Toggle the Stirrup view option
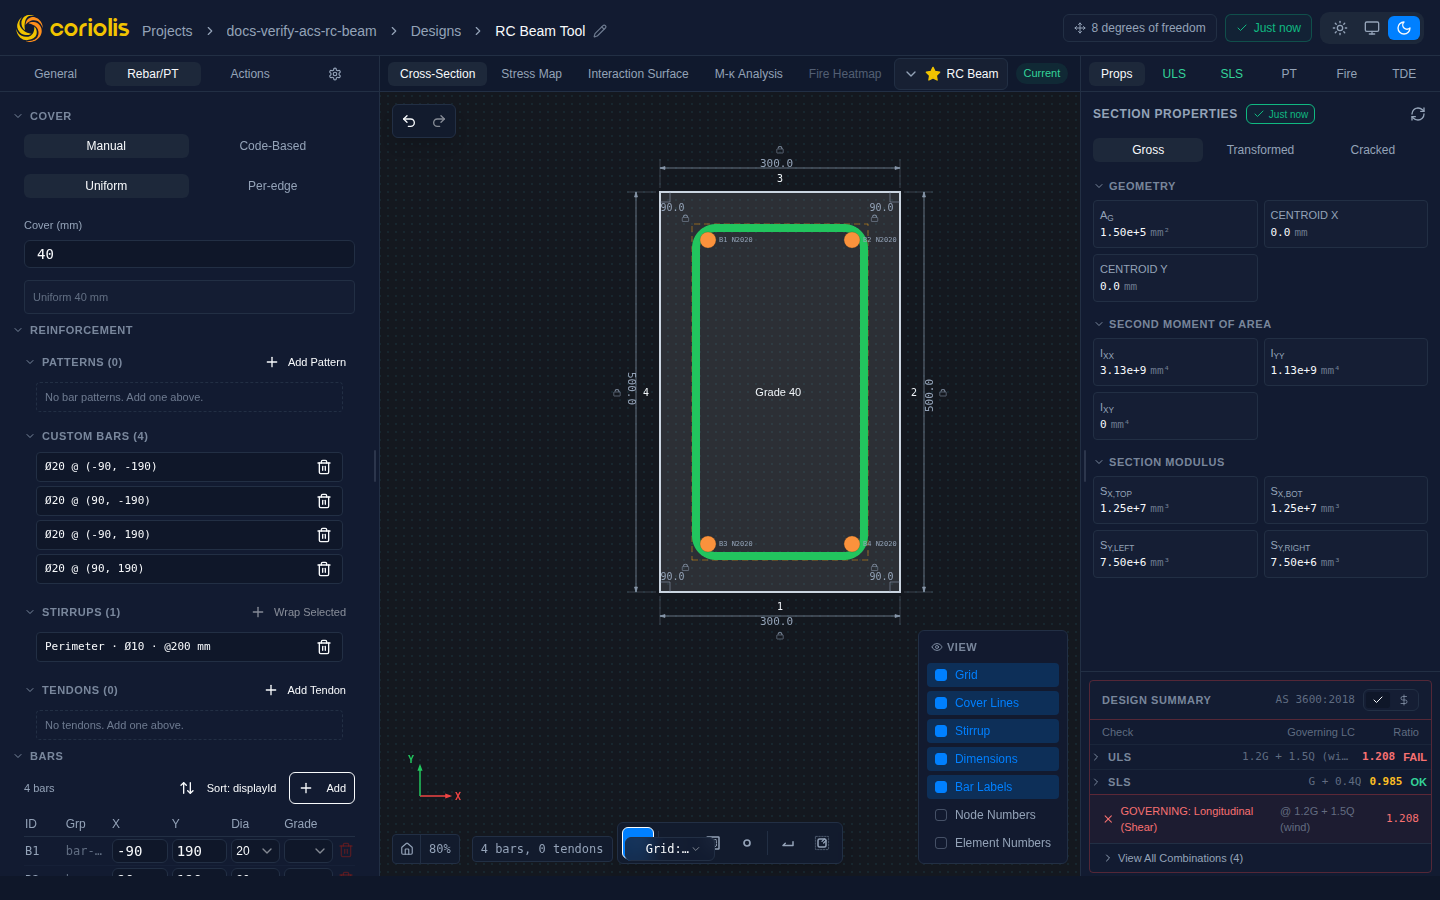 [993, 731]
